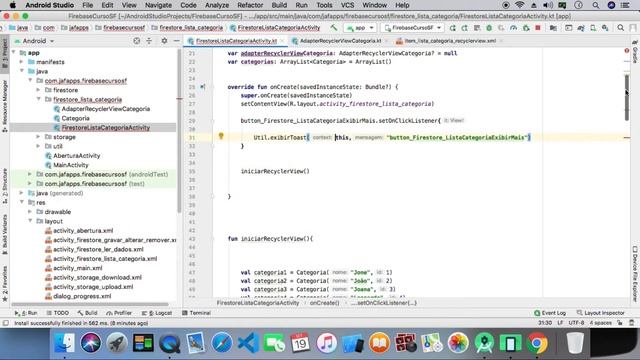Expand the drawable folder arrow
This screenshot has height=360, width=640.
tap(30, 212)
